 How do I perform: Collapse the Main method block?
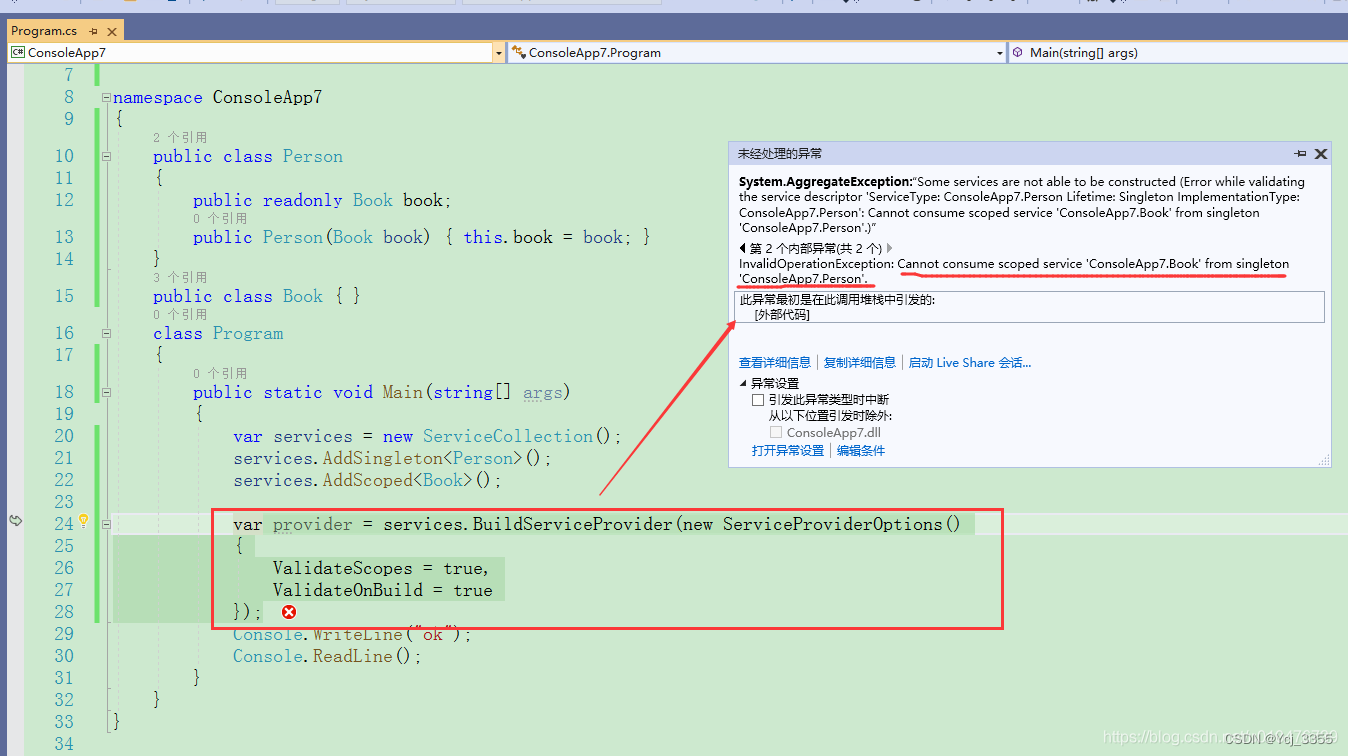click(106, 392)
